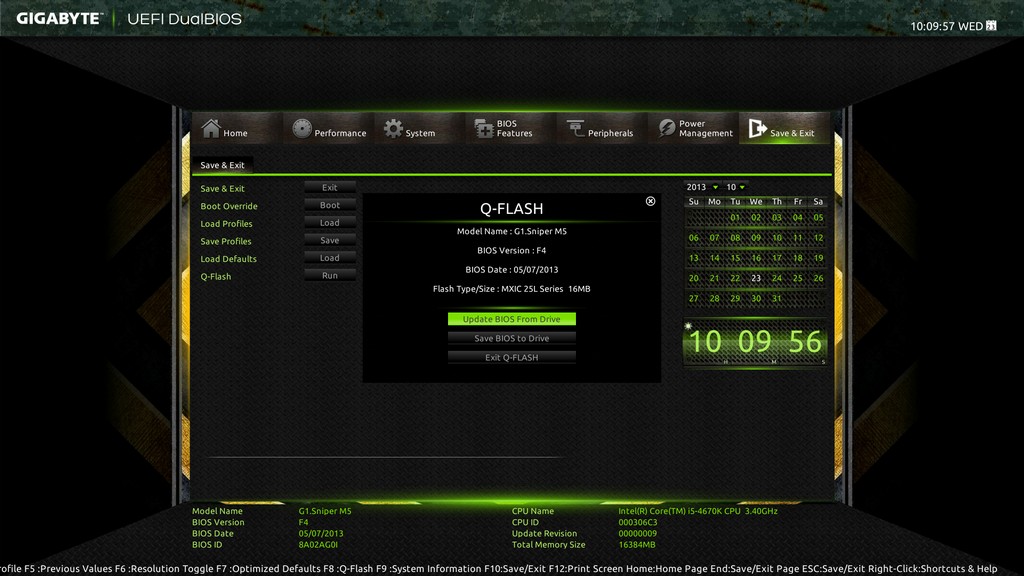Click the top-right time 10:09:57 WED
The height and width of the screenshot is (576, 1024).
pos(946,26)
